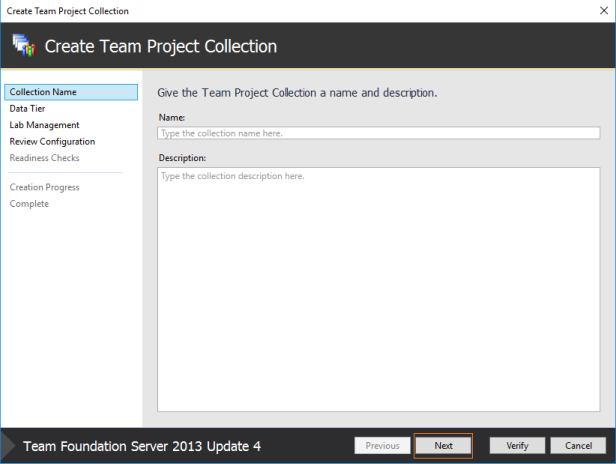The image size is (616, 464).
Task: Click the Creation Progress step
Action: point(44,187)
